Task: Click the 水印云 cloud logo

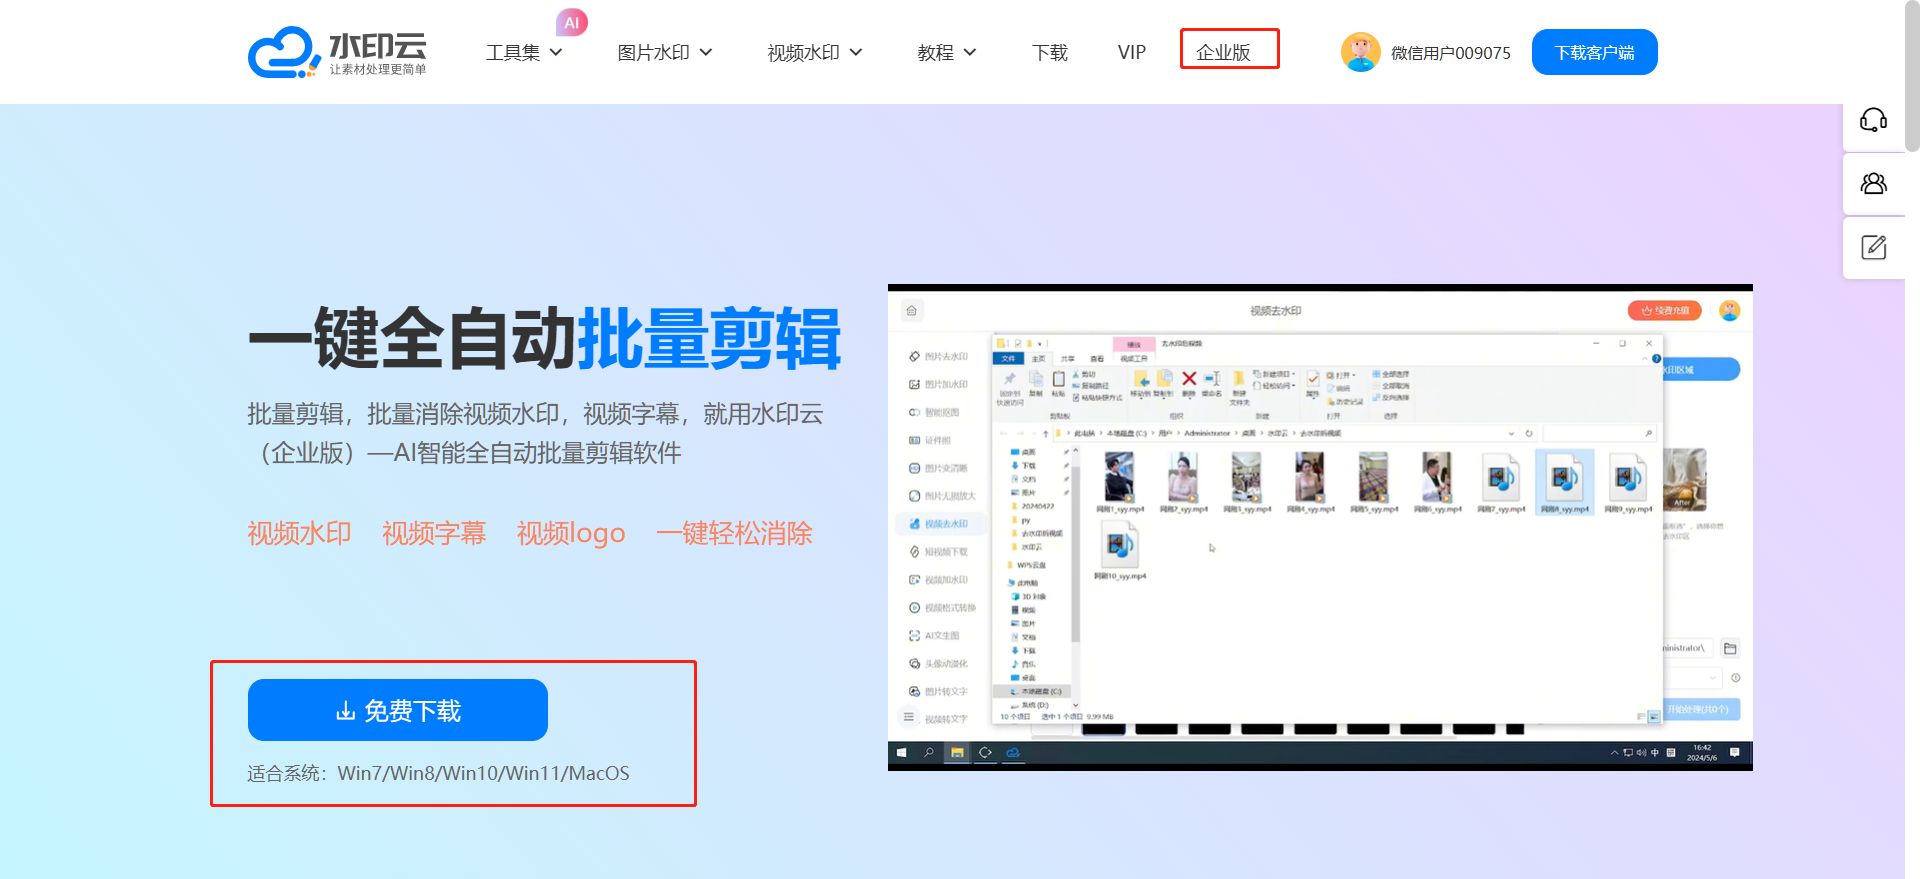Action: pyautogui.click(x=338, y=52)
